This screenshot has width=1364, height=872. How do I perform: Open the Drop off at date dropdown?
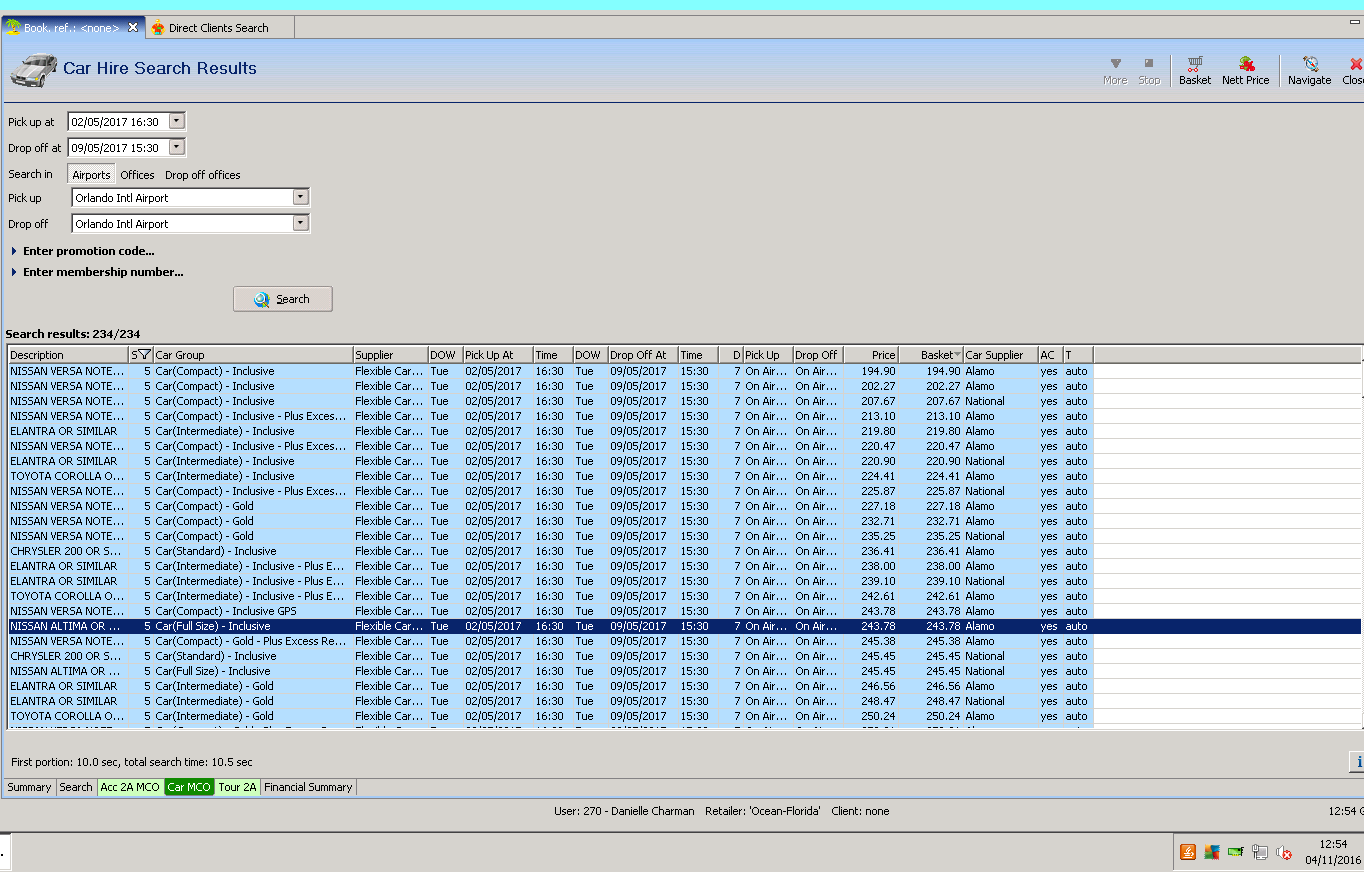177,147
